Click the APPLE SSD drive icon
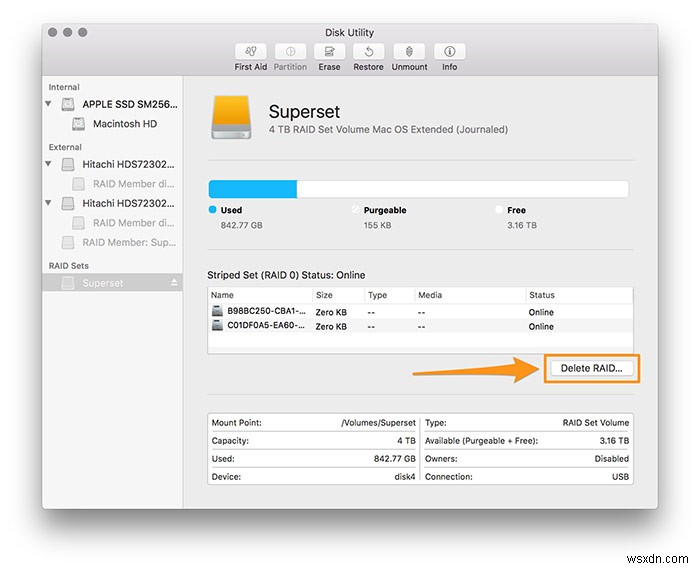Image resolution: width=700 pixels, height=569 pixels. pos(68,104)
